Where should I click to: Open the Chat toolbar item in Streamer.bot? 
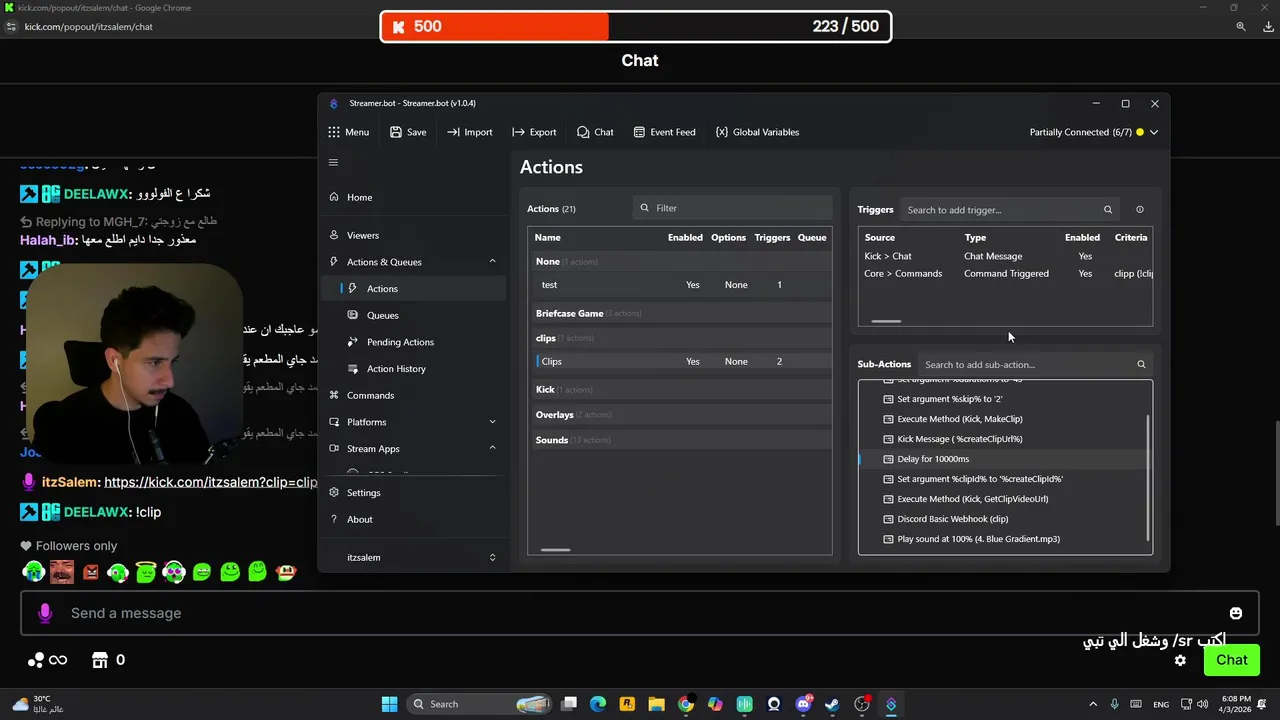(595, 132)
